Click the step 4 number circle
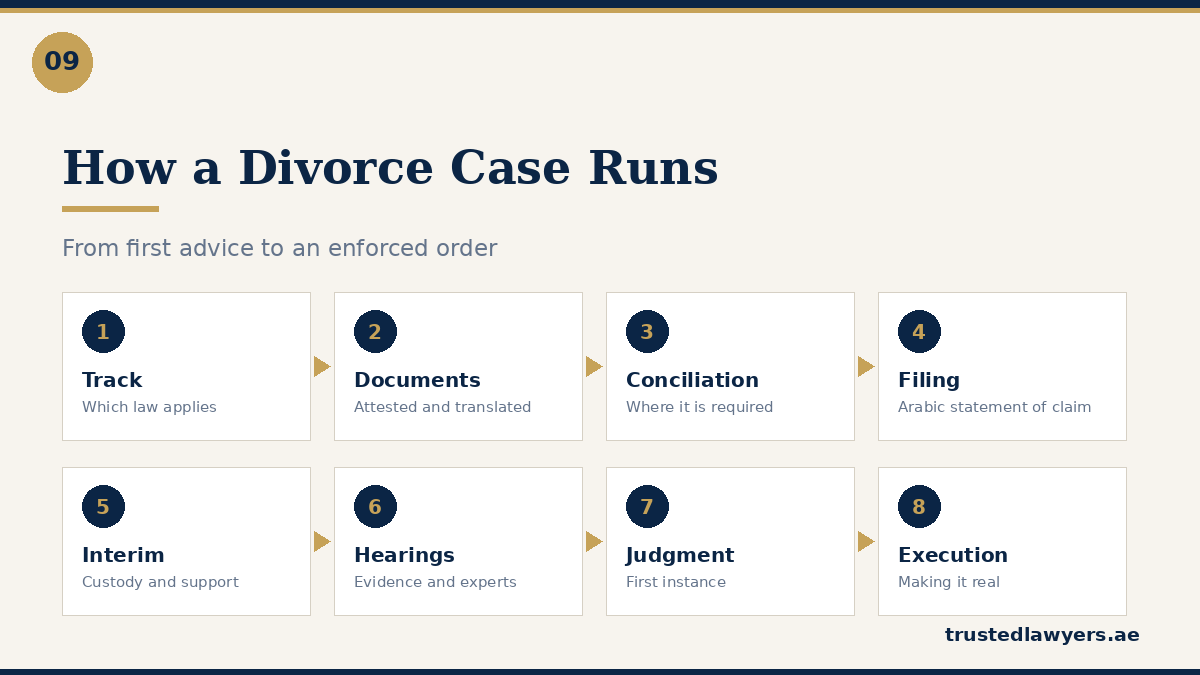The width and height of the screenshot is (1200, 675). [919, 332]
